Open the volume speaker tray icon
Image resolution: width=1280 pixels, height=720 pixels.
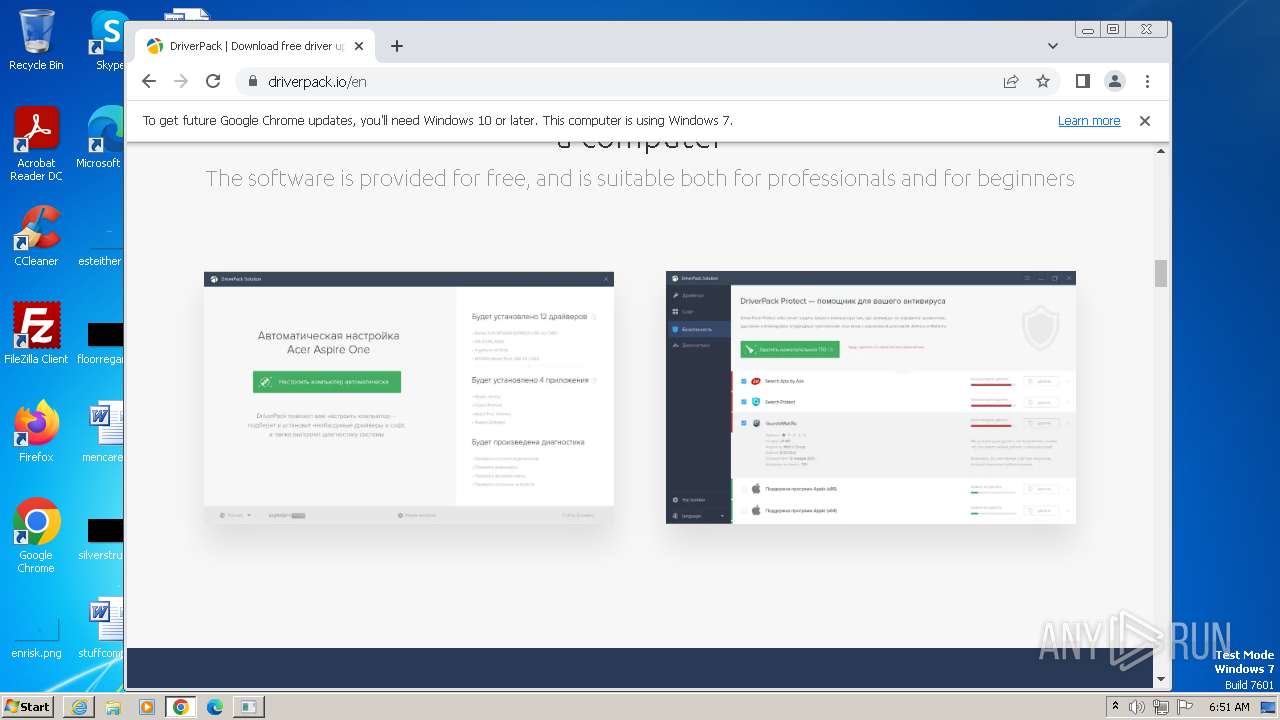coord(1137,707)
